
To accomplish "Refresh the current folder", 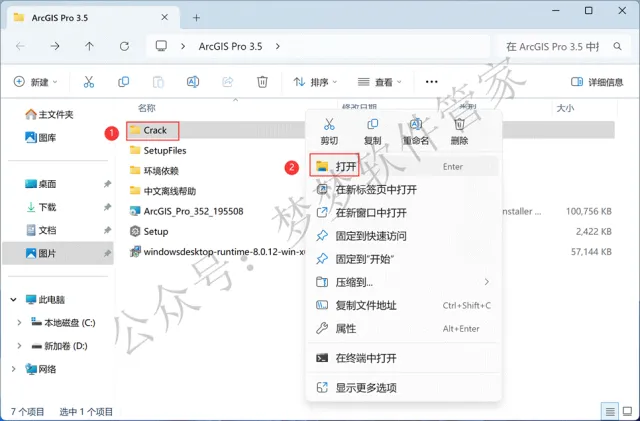I will (x=124, y=46).
